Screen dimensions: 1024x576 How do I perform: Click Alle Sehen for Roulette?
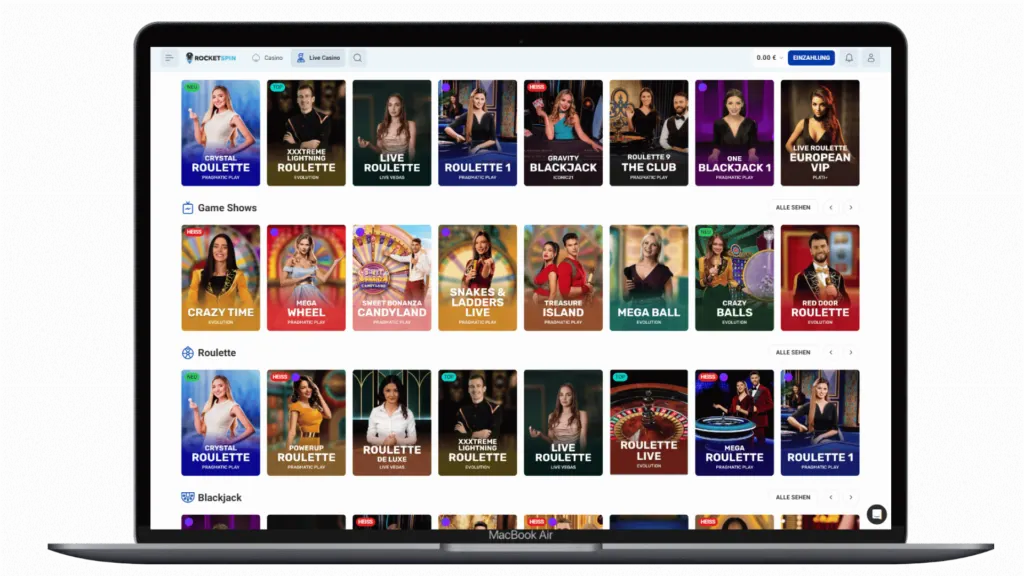tap(793, 353)
